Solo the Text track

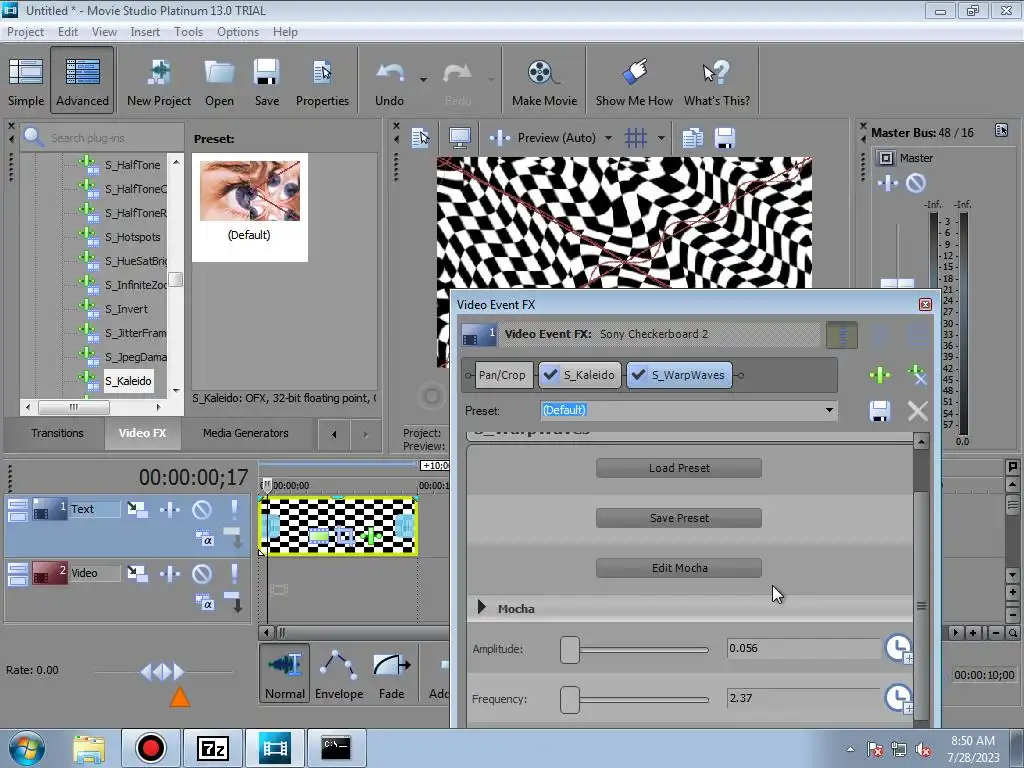tap(234, 509)
